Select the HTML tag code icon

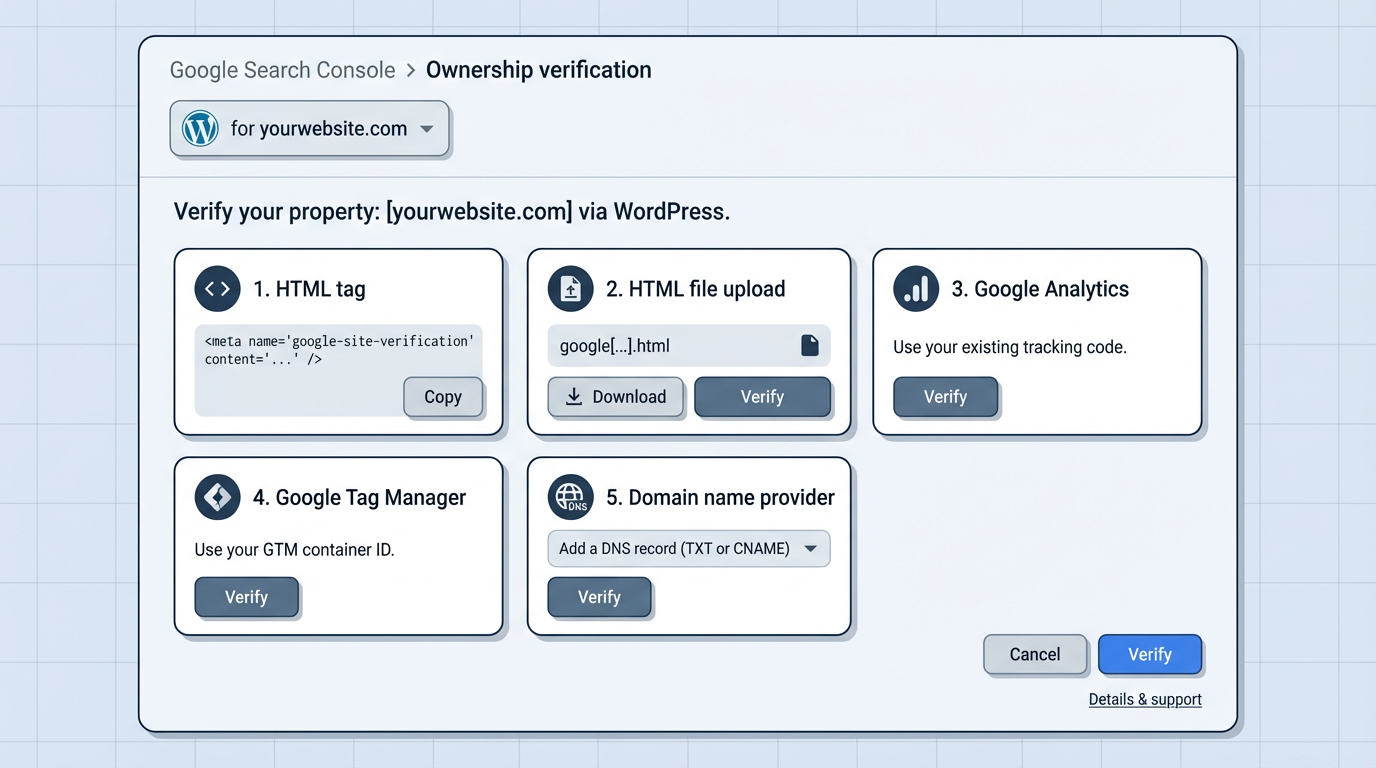pos(217,288)
